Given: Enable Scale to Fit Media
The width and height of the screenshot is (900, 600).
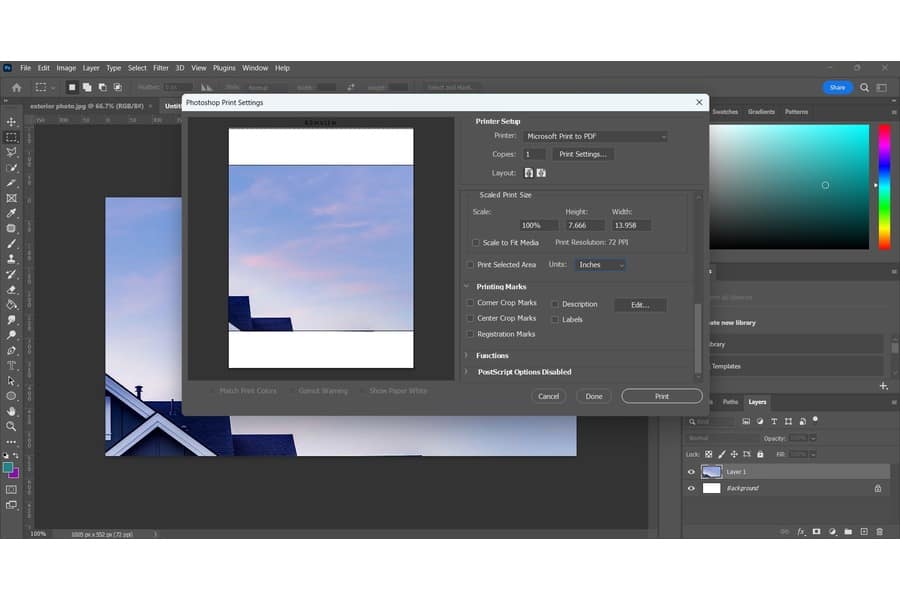Looking at the screenshot, I should pyautogui.click(x=475, y=243).
